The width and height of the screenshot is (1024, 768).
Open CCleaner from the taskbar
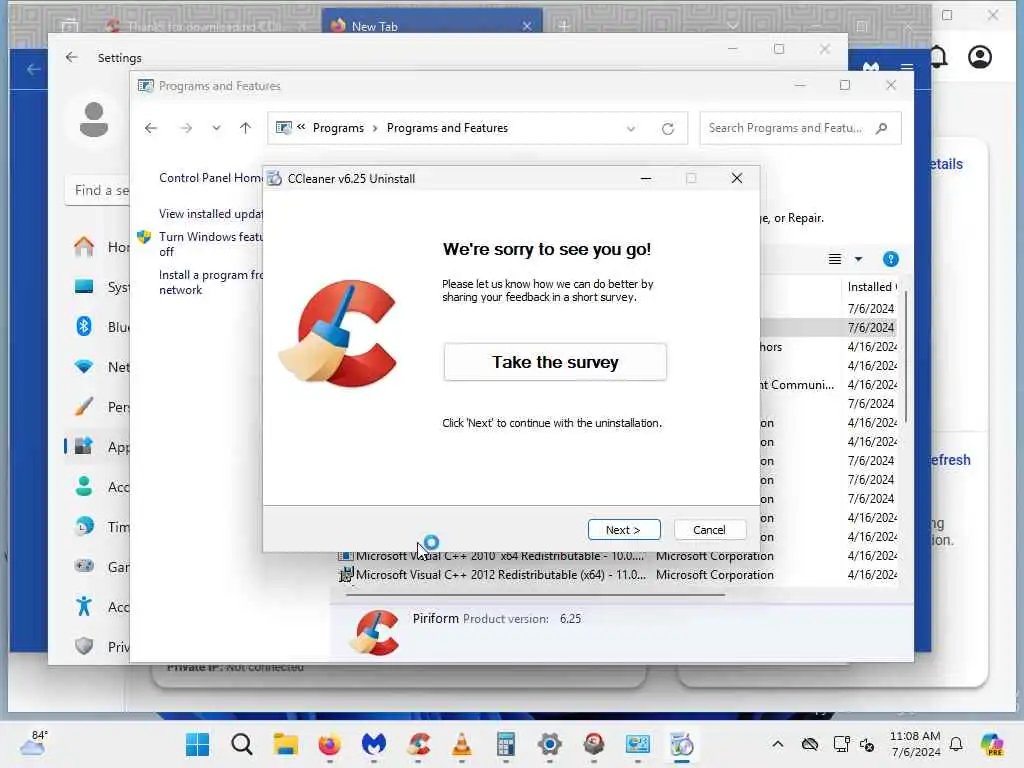coord(418,744)
